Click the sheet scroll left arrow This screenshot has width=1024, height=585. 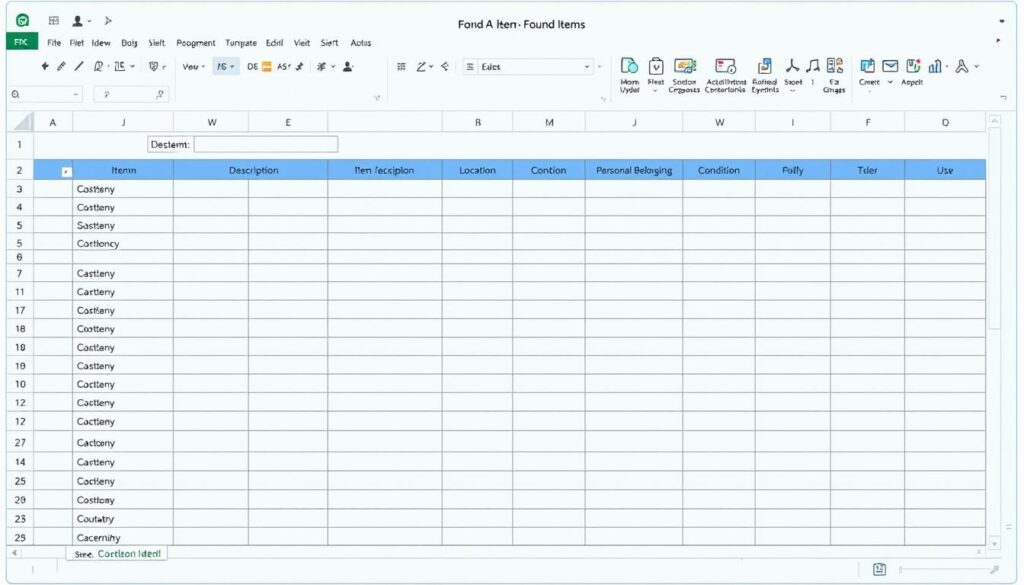pos(14,552)
